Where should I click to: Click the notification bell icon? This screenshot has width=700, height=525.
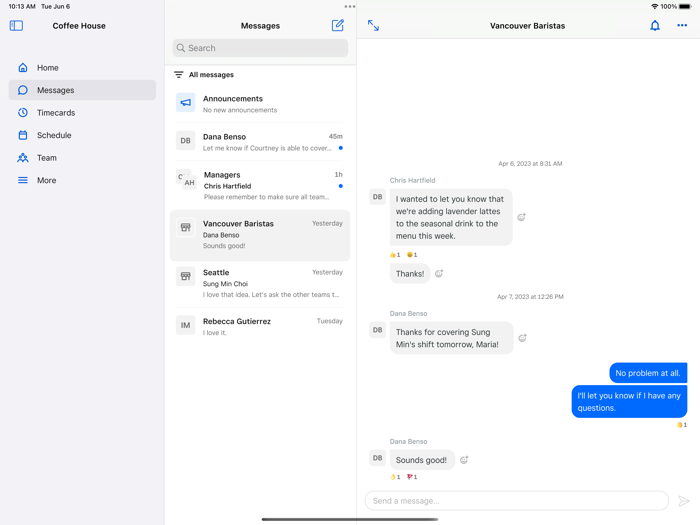pos(654,25)
